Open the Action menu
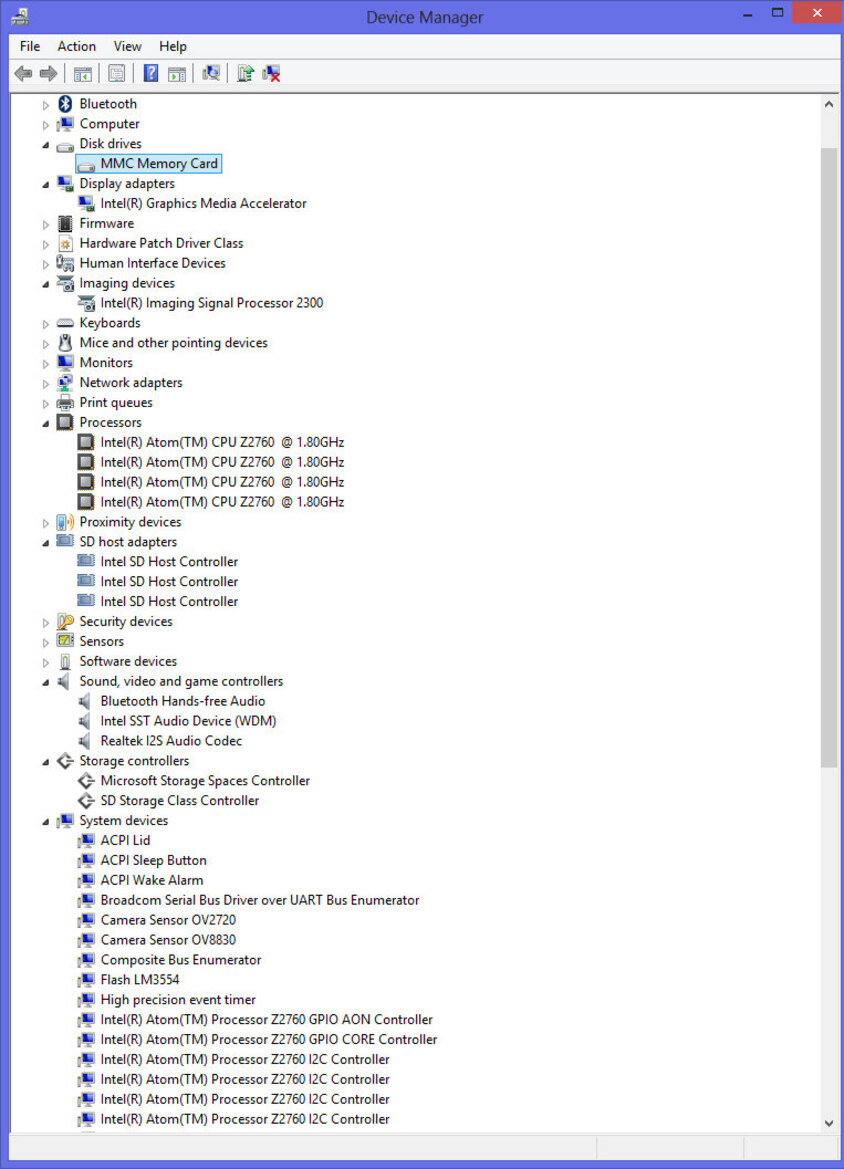The height and width of the screenshot is (1169, 844). coord(77,46)
